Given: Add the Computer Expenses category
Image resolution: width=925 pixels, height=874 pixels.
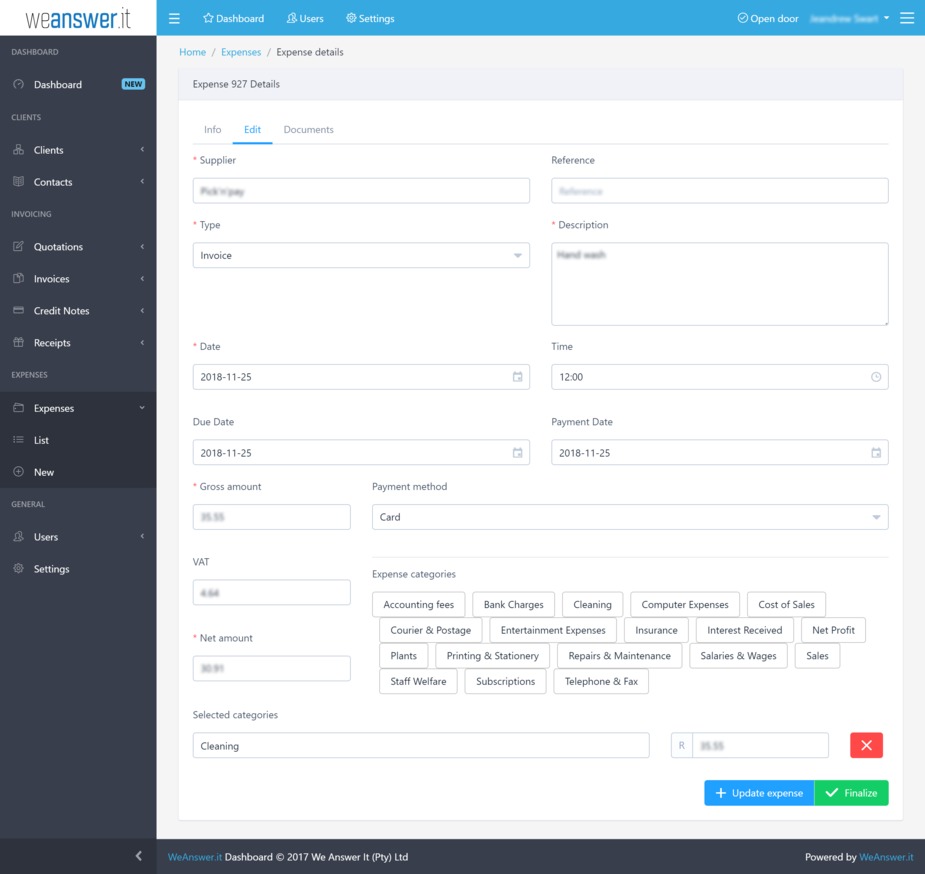Looking at the screenshot, I should coord(685,604).
